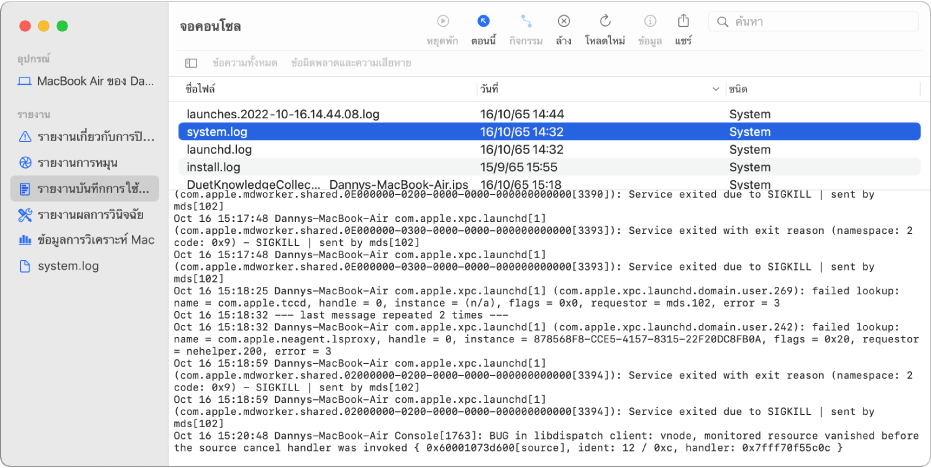Open รายงานบันทึกการใช้... in sidebar
This screenshot has width=931, height=468.
click(x=84, y=189)
